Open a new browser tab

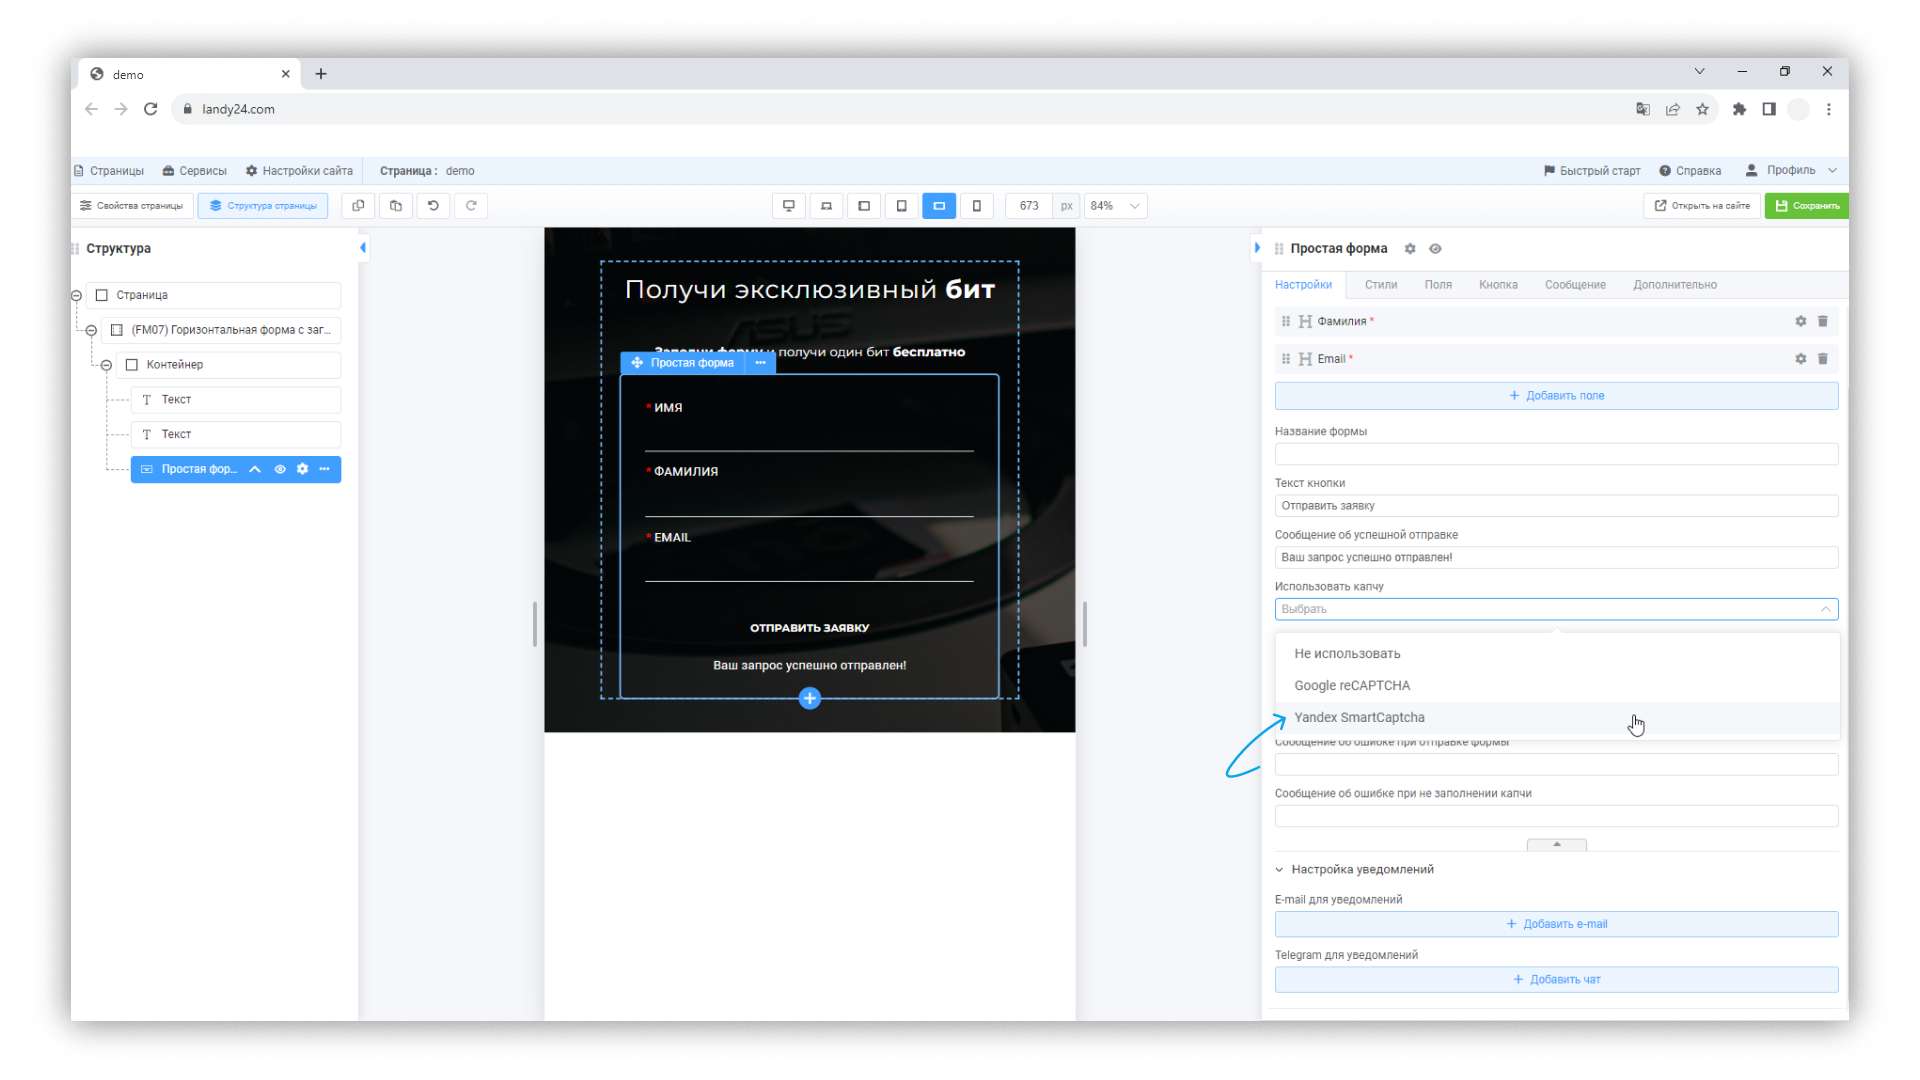point(321,74)
